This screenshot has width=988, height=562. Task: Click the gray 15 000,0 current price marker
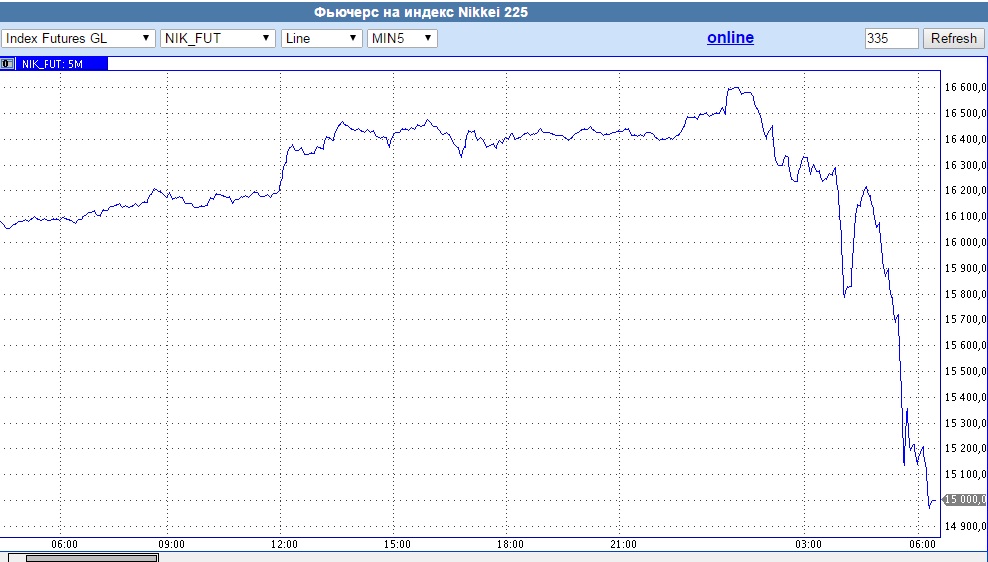(964, 500)
